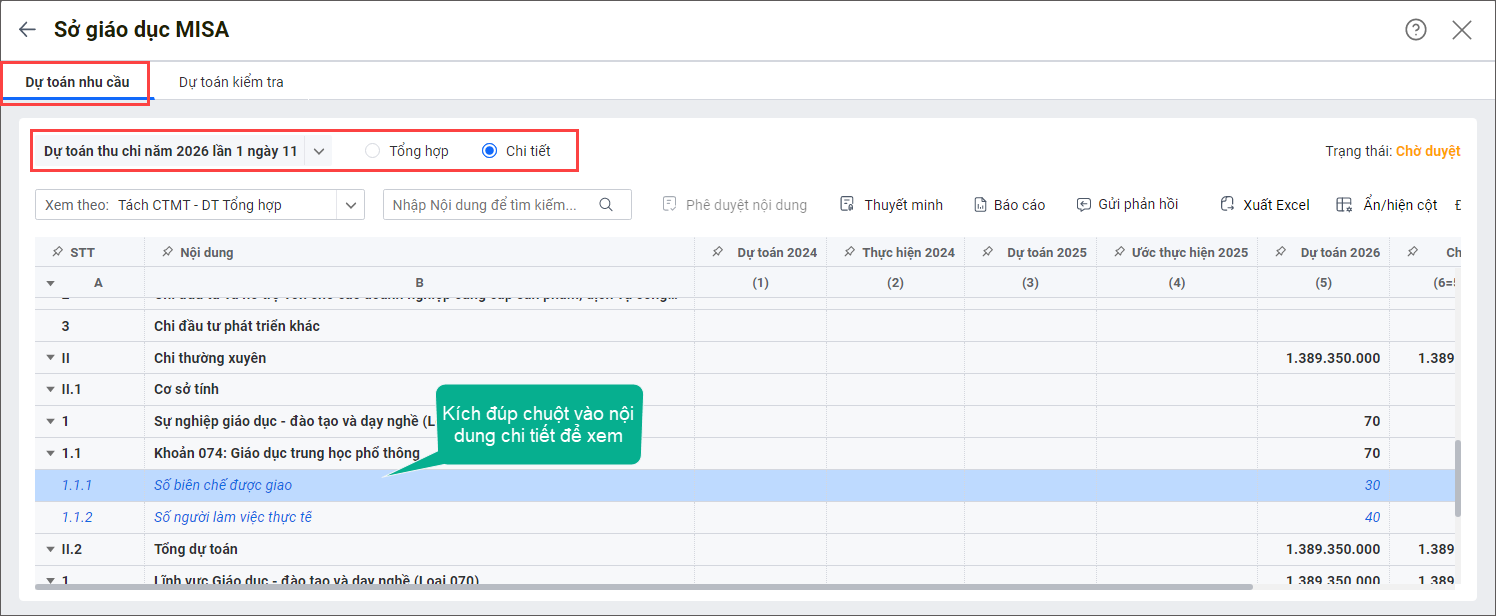Open the help question mark icon
The height and width of the screenshot is (616, 1496).
(1415, 30)
